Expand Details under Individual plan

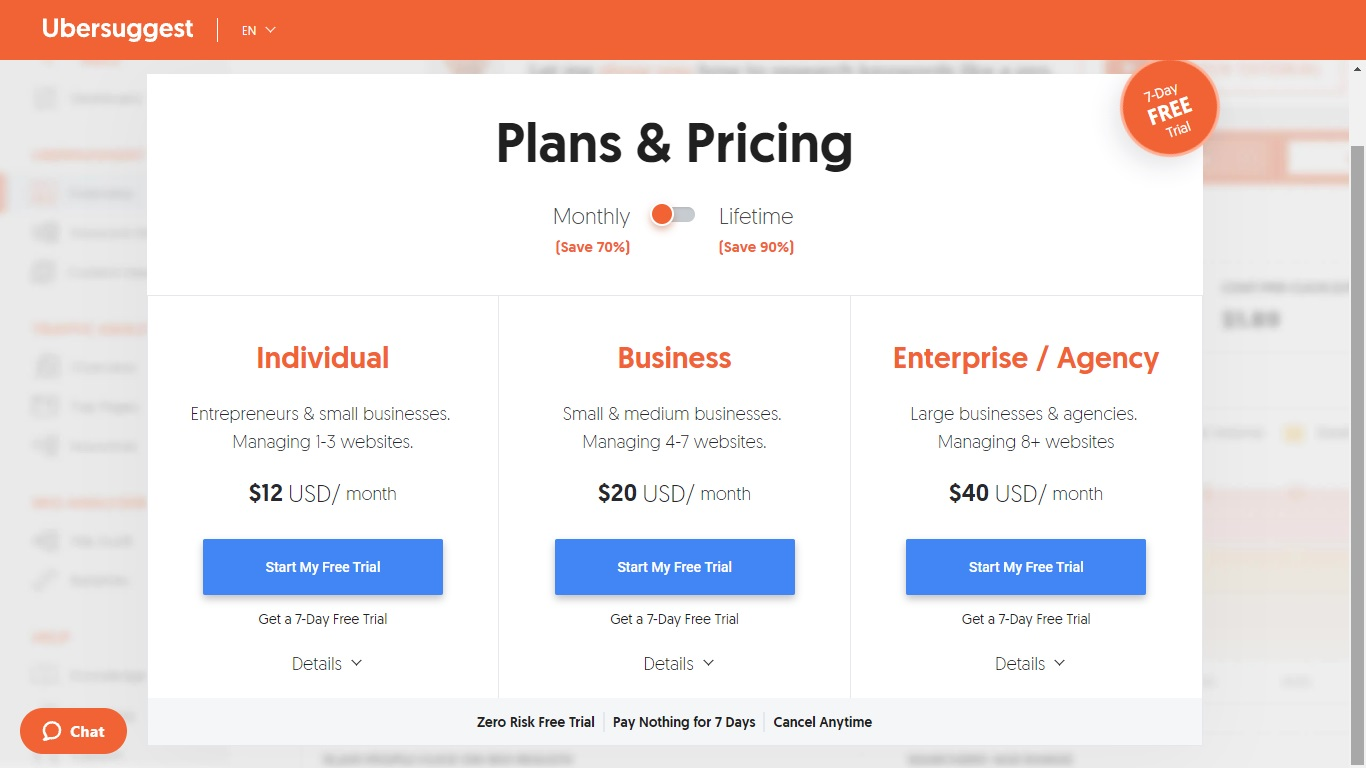click(x=327, y=664)
